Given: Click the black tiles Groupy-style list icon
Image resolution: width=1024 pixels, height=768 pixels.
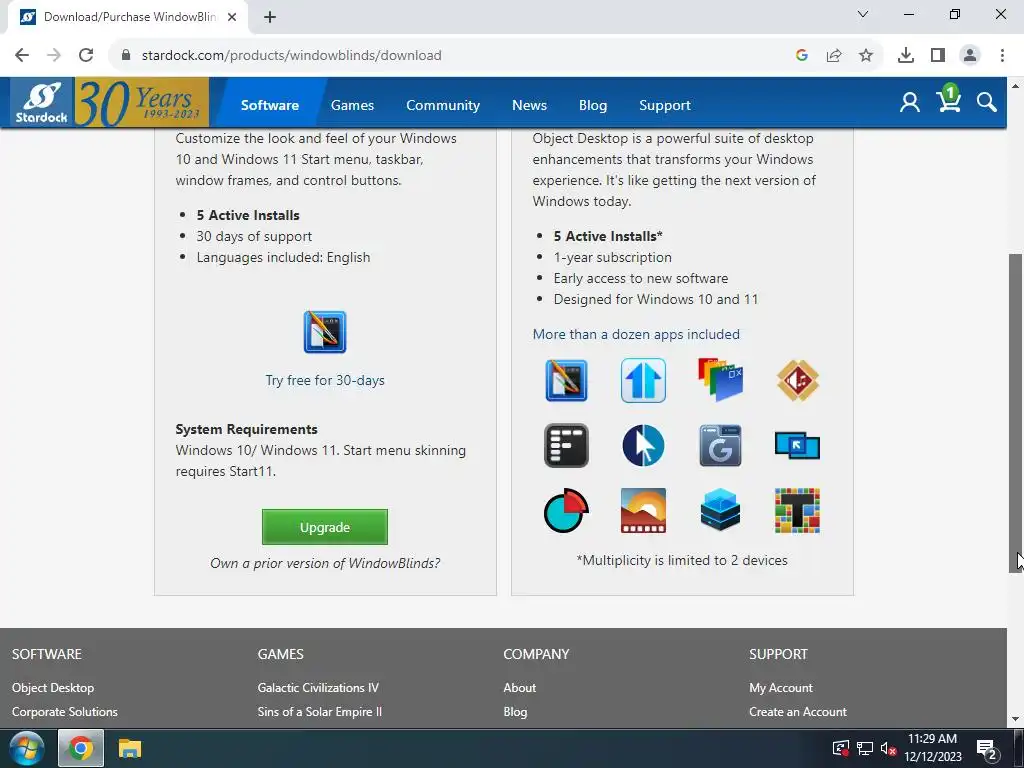Looking at the screenshot, I should (566, 445).
